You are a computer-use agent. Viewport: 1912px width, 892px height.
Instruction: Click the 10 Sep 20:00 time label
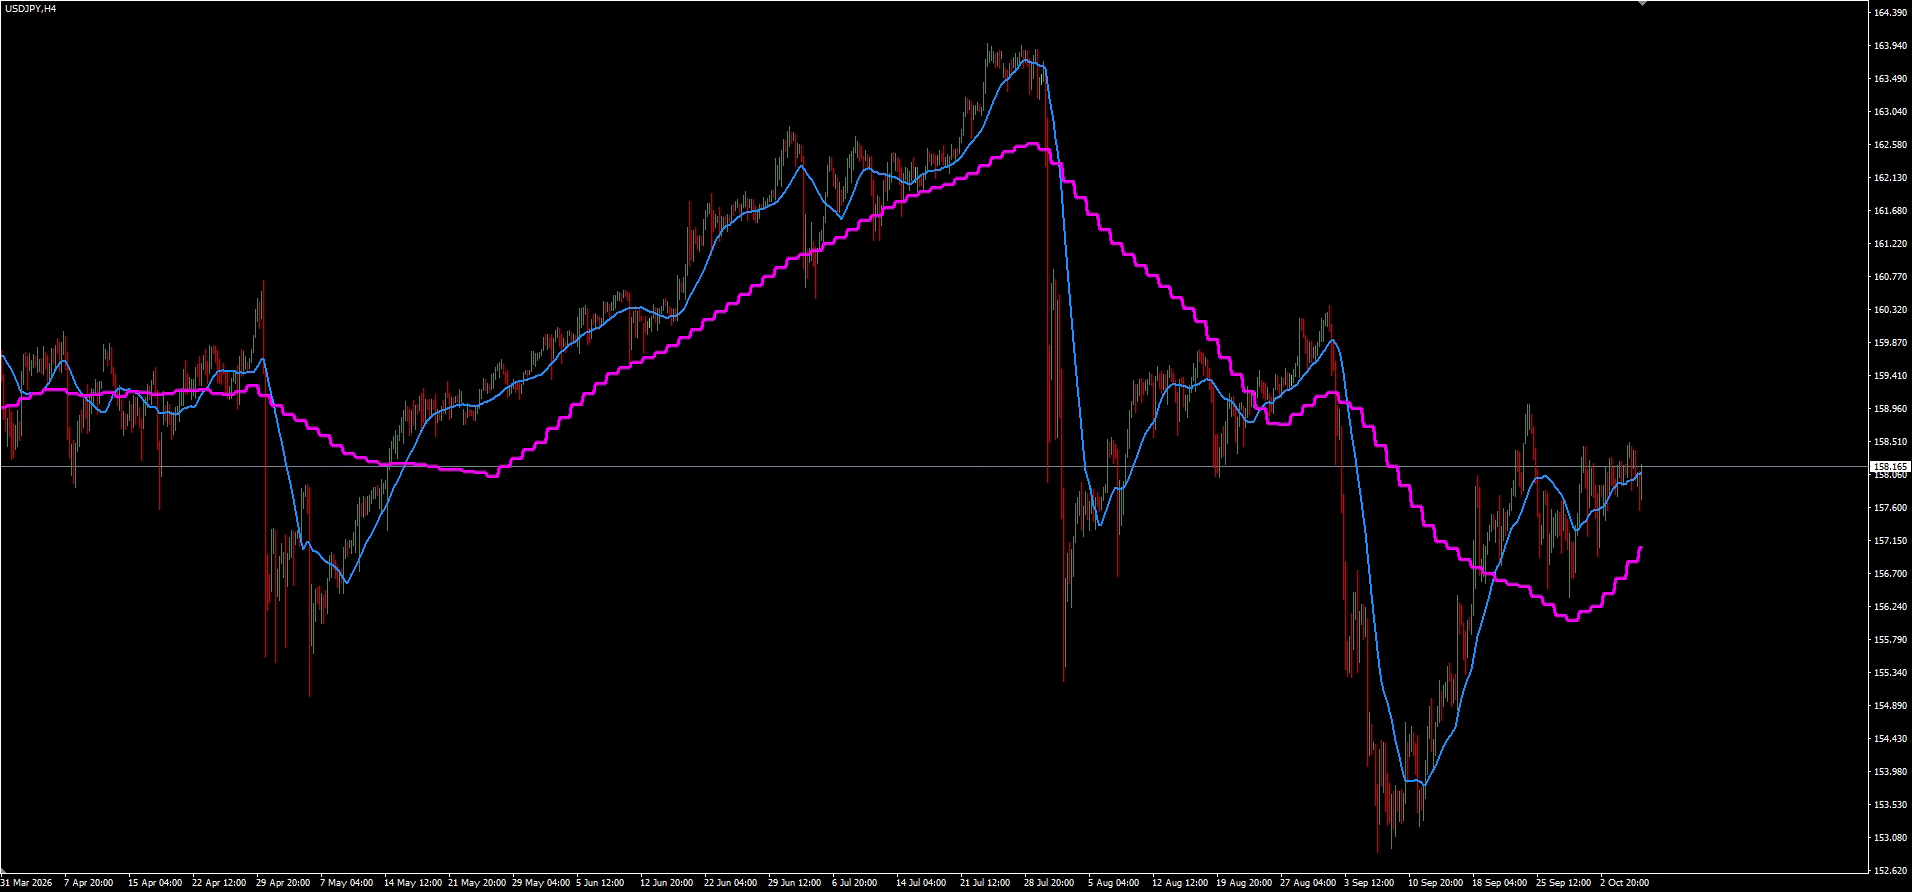(x=1435, y=883)
